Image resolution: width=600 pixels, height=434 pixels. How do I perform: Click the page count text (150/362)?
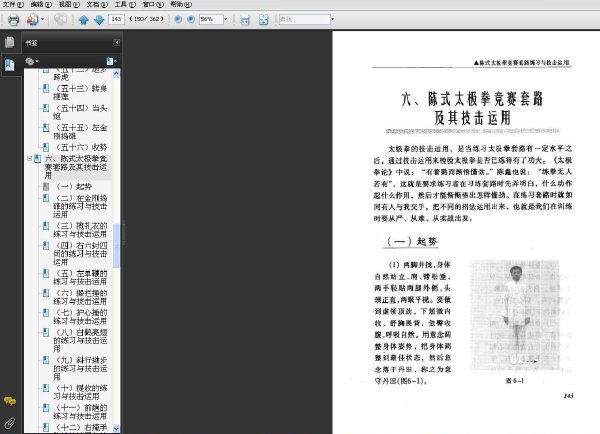click(147, 19)
